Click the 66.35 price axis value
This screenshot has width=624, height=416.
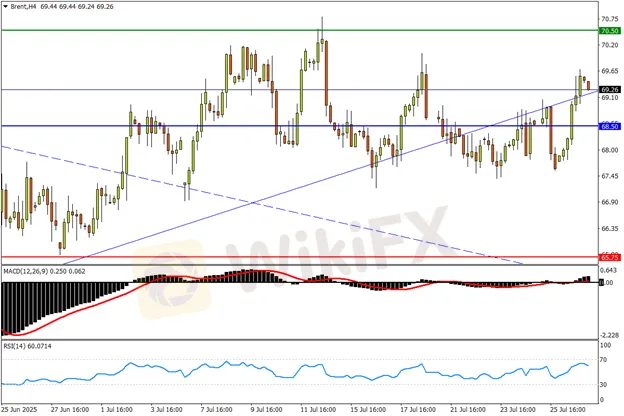610,229
